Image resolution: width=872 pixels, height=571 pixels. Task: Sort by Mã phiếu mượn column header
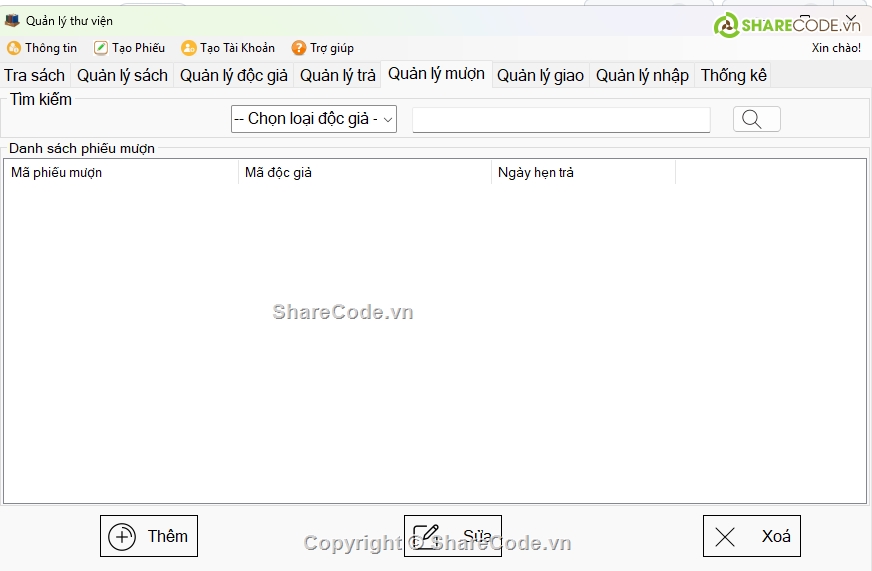coord(120,173)
